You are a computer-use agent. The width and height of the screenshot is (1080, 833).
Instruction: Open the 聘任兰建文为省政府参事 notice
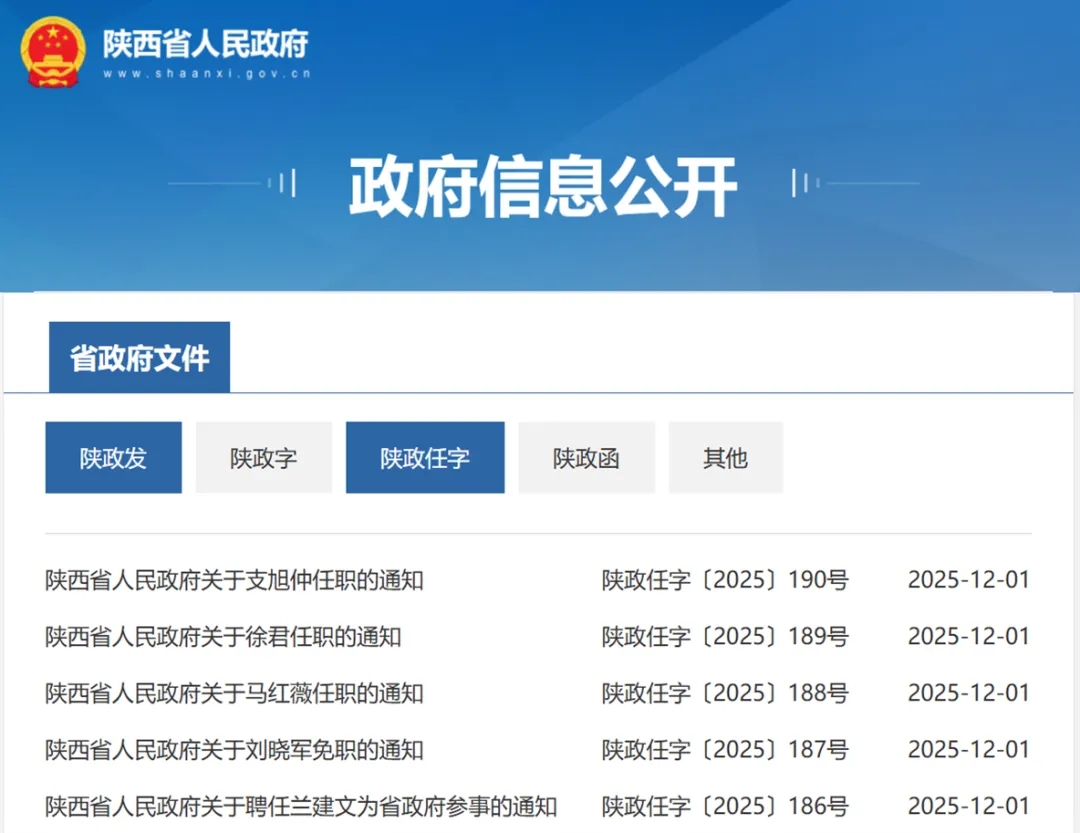(301, 806)
